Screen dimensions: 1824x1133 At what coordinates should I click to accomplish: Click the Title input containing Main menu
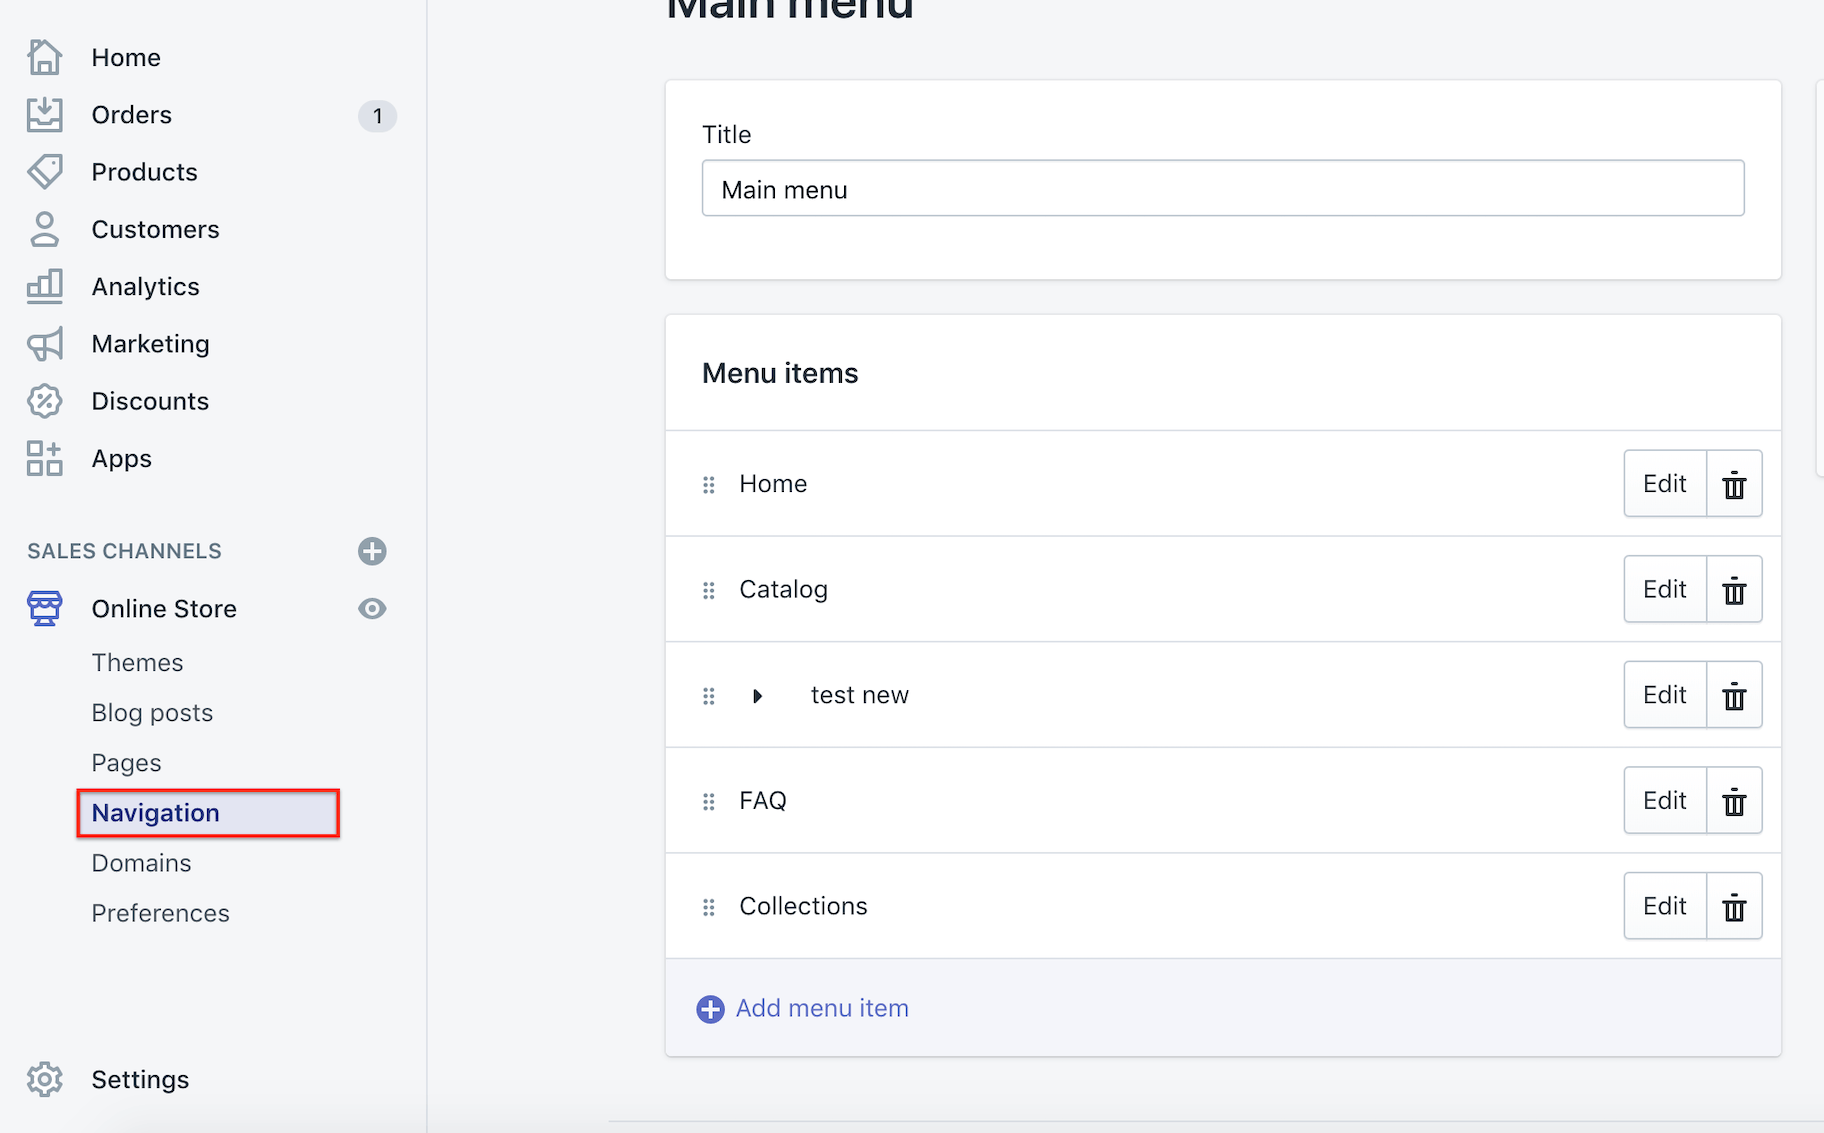tap(1221, 188)
